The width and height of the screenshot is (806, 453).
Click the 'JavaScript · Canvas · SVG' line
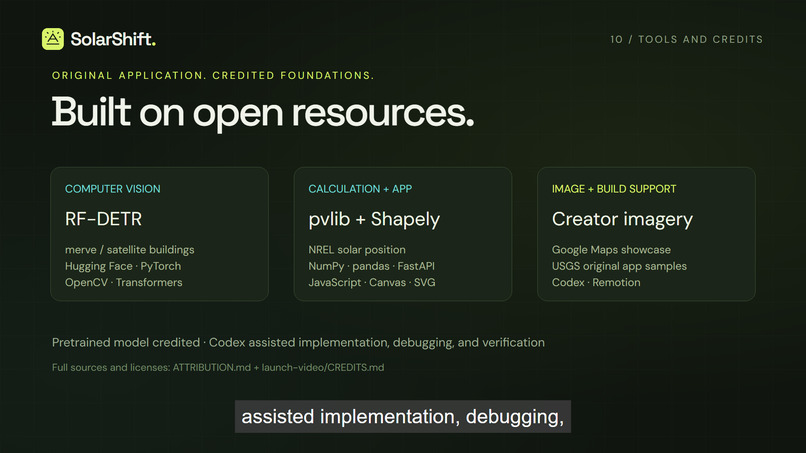click(372, 282)
